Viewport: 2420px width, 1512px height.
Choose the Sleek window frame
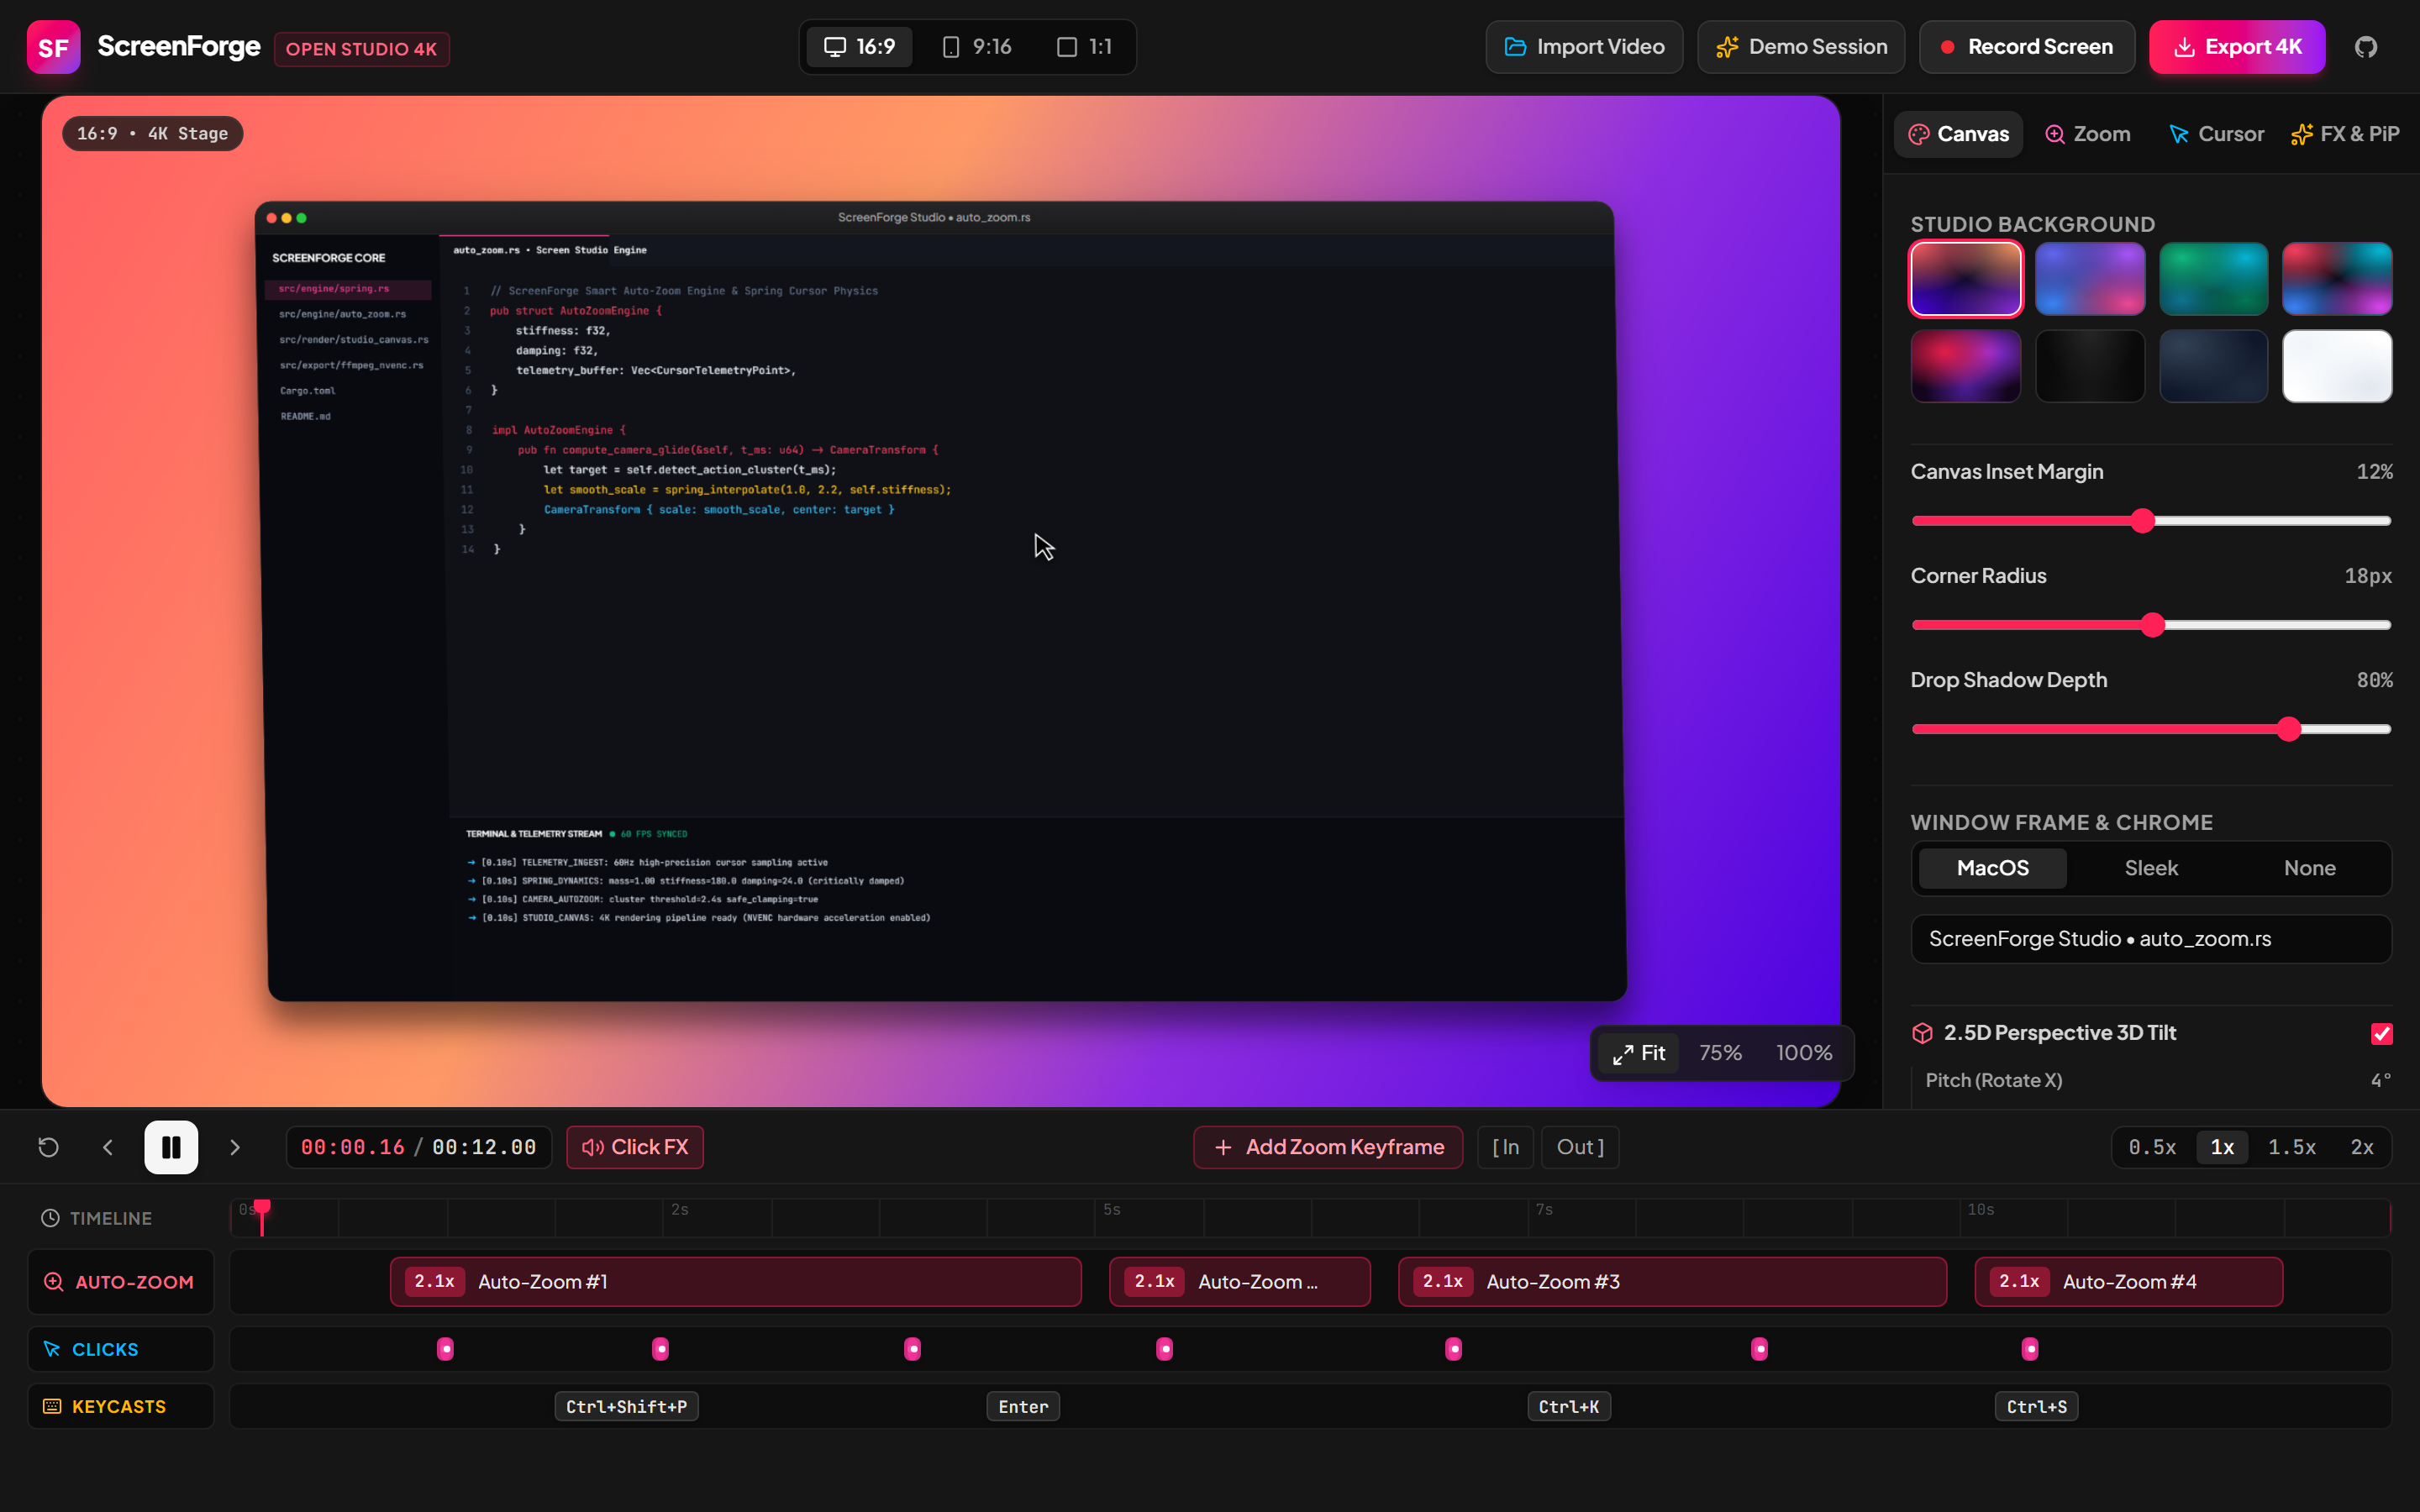click(2151, 868)
